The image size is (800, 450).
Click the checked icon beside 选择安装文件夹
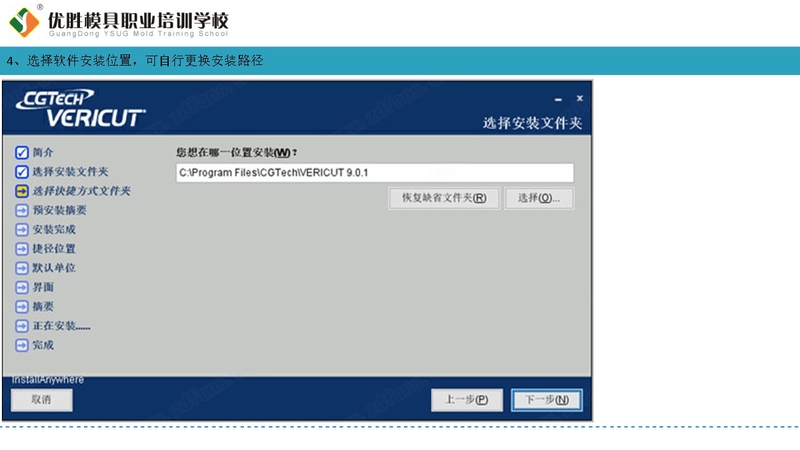coord(21,172)
